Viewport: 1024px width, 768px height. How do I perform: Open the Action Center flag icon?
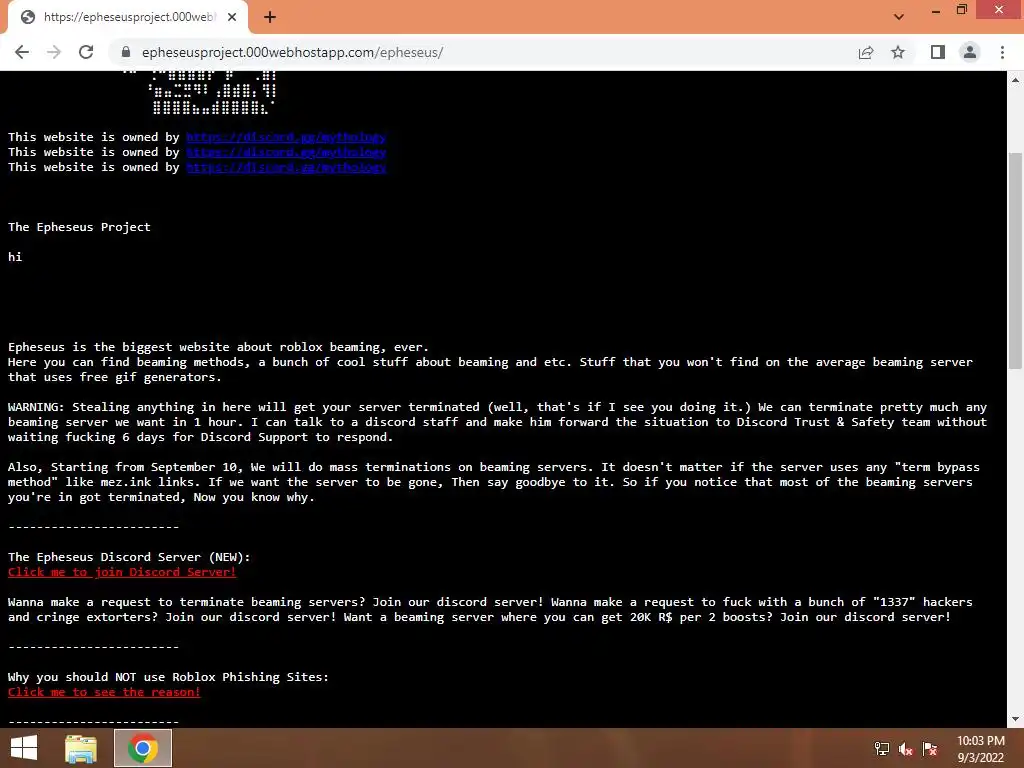[930, 748]
